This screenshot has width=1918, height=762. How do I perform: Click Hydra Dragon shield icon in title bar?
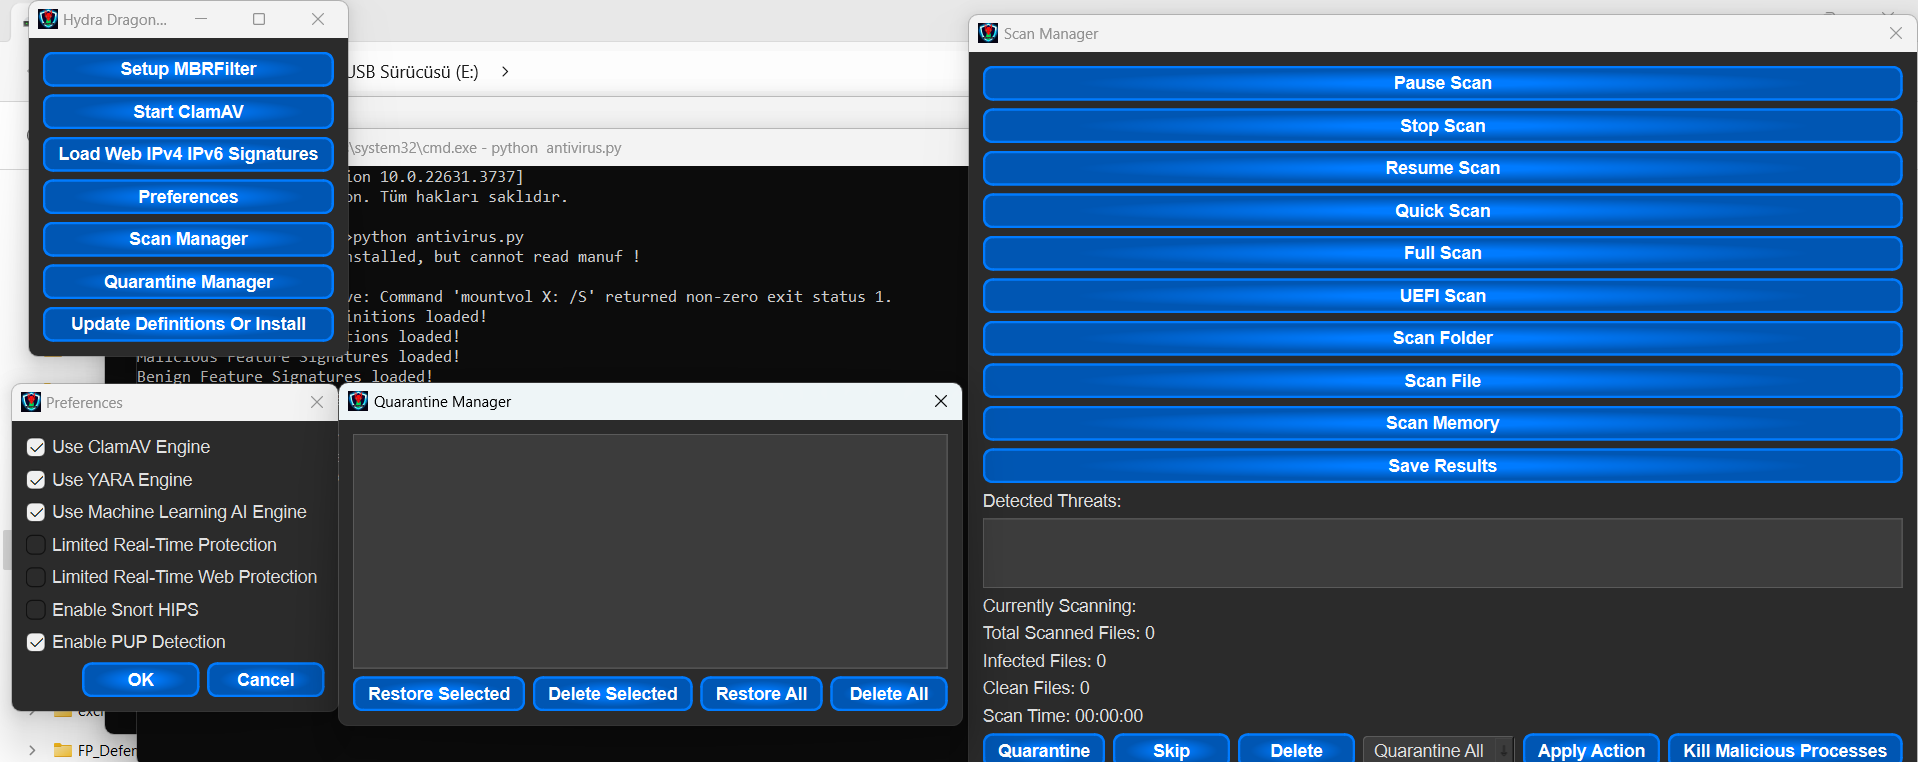[48, 19]
